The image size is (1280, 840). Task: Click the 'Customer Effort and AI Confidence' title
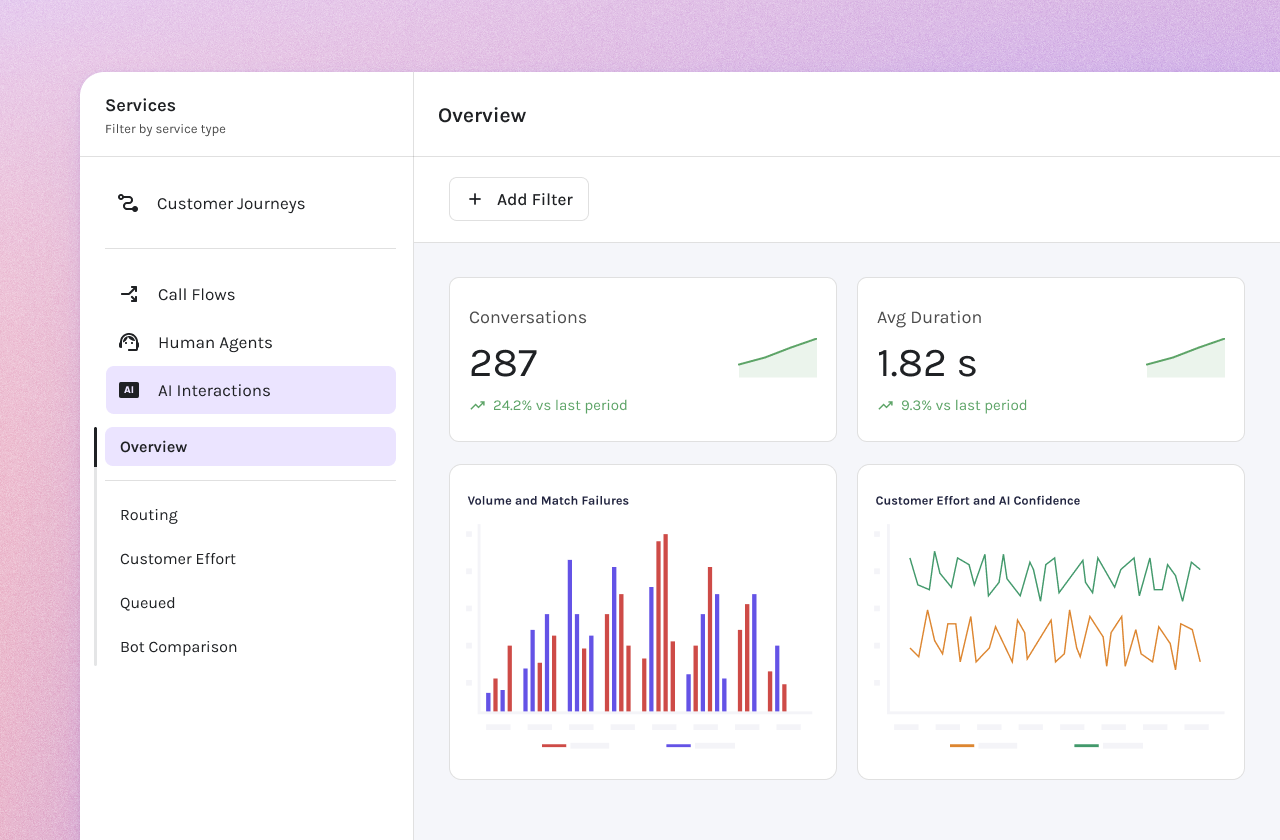pos(978,501)
